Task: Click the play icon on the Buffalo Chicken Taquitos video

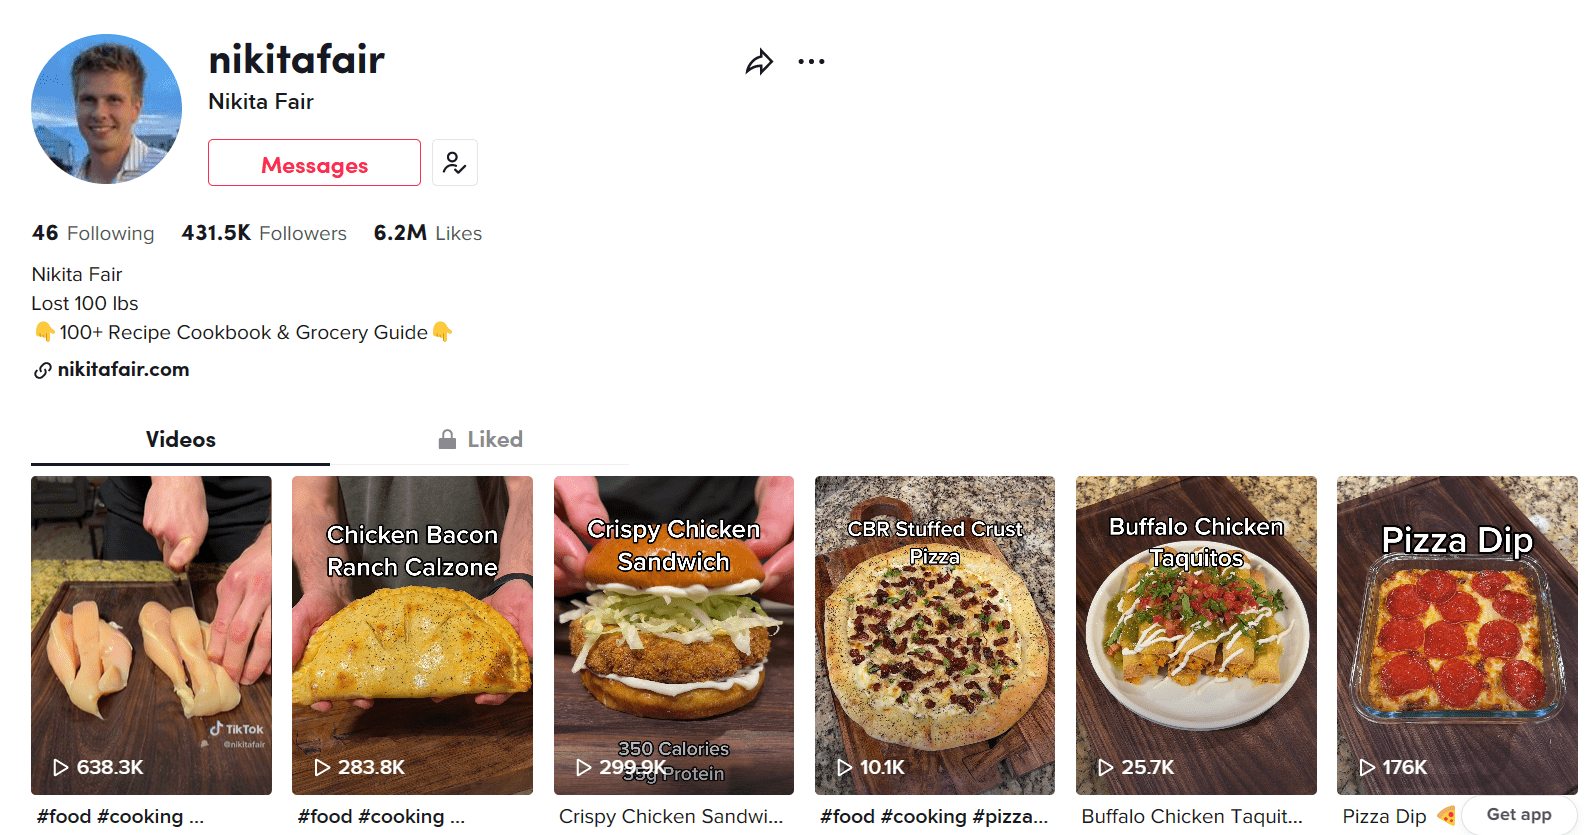Action: (x=1105, y=767)
